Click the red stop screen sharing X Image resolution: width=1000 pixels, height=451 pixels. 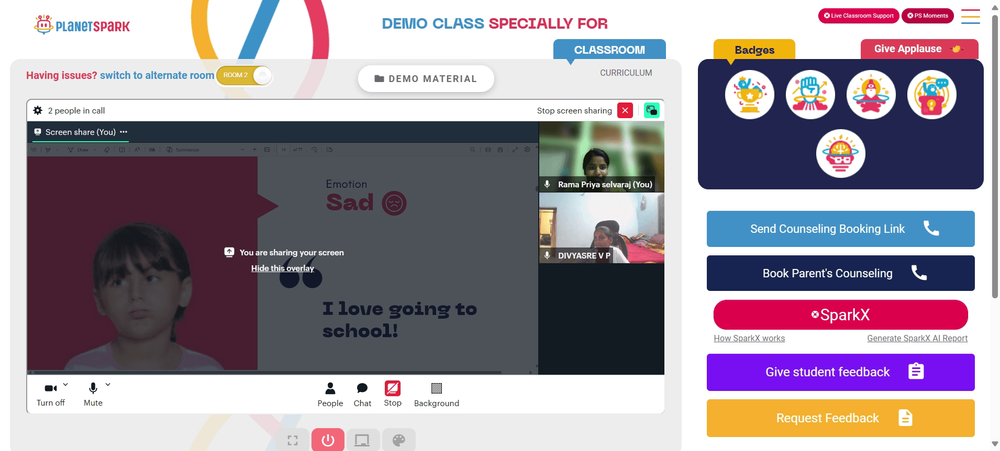point(625,110)
